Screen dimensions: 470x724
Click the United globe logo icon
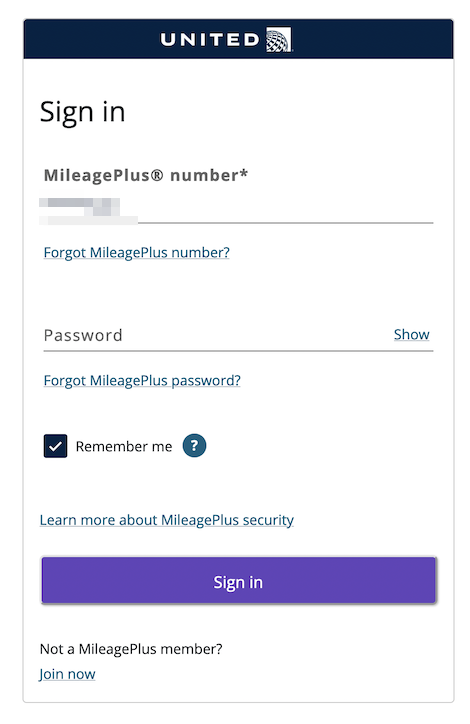[279, 39]
